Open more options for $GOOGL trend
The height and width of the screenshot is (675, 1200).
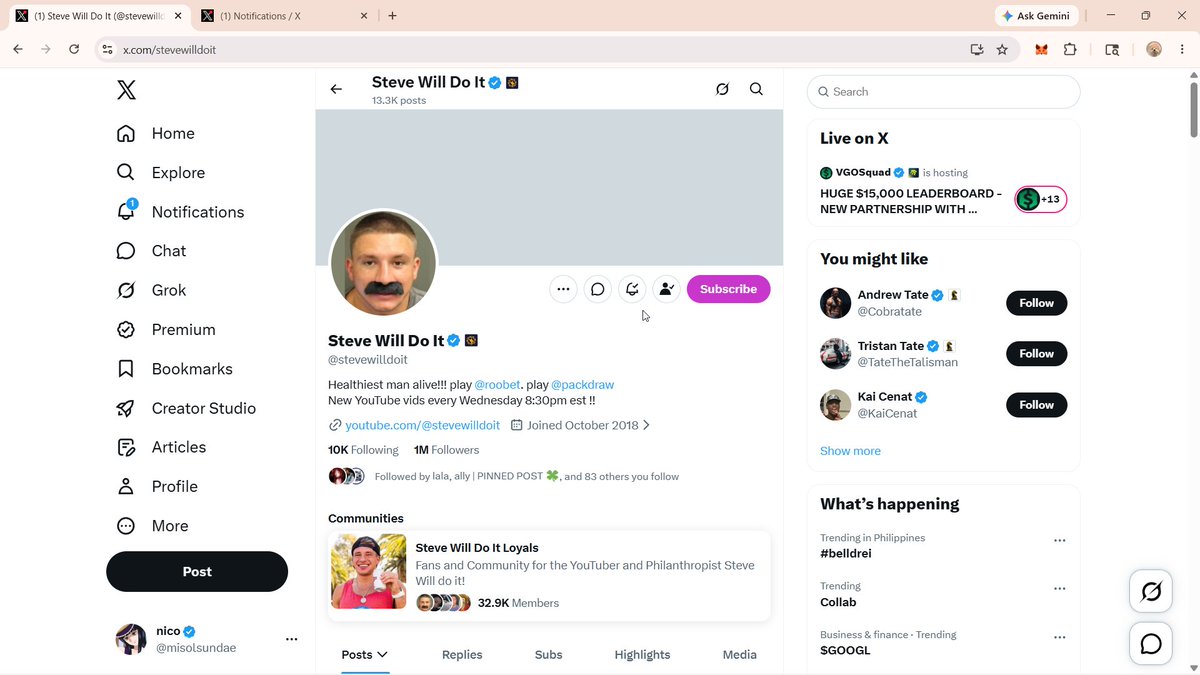click(x=1059, y=637)
